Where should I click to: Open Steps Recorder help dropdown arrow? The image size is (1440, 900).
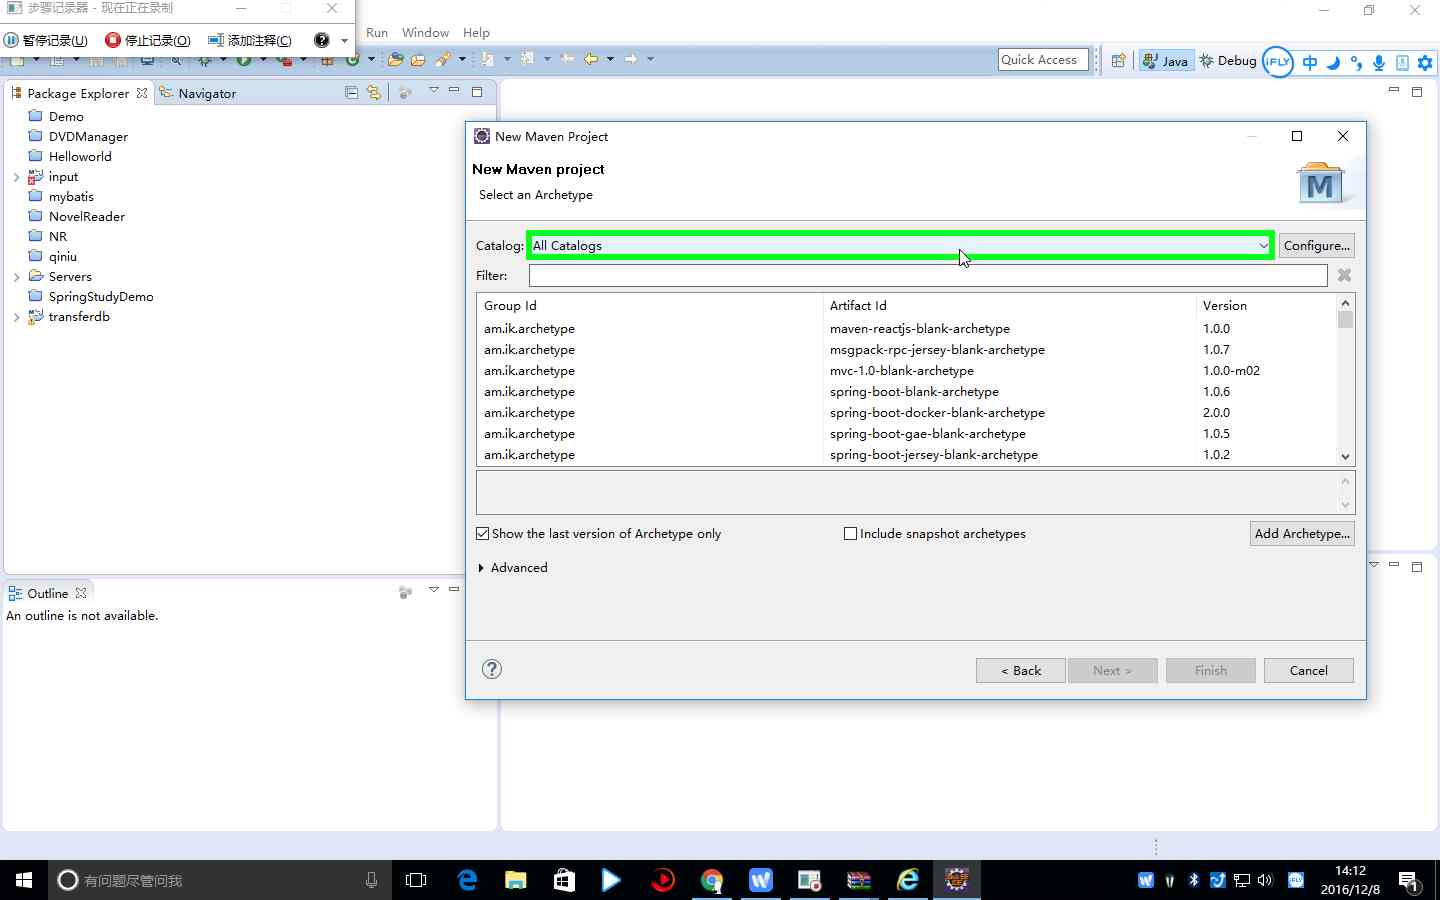[x=344, y=41]
